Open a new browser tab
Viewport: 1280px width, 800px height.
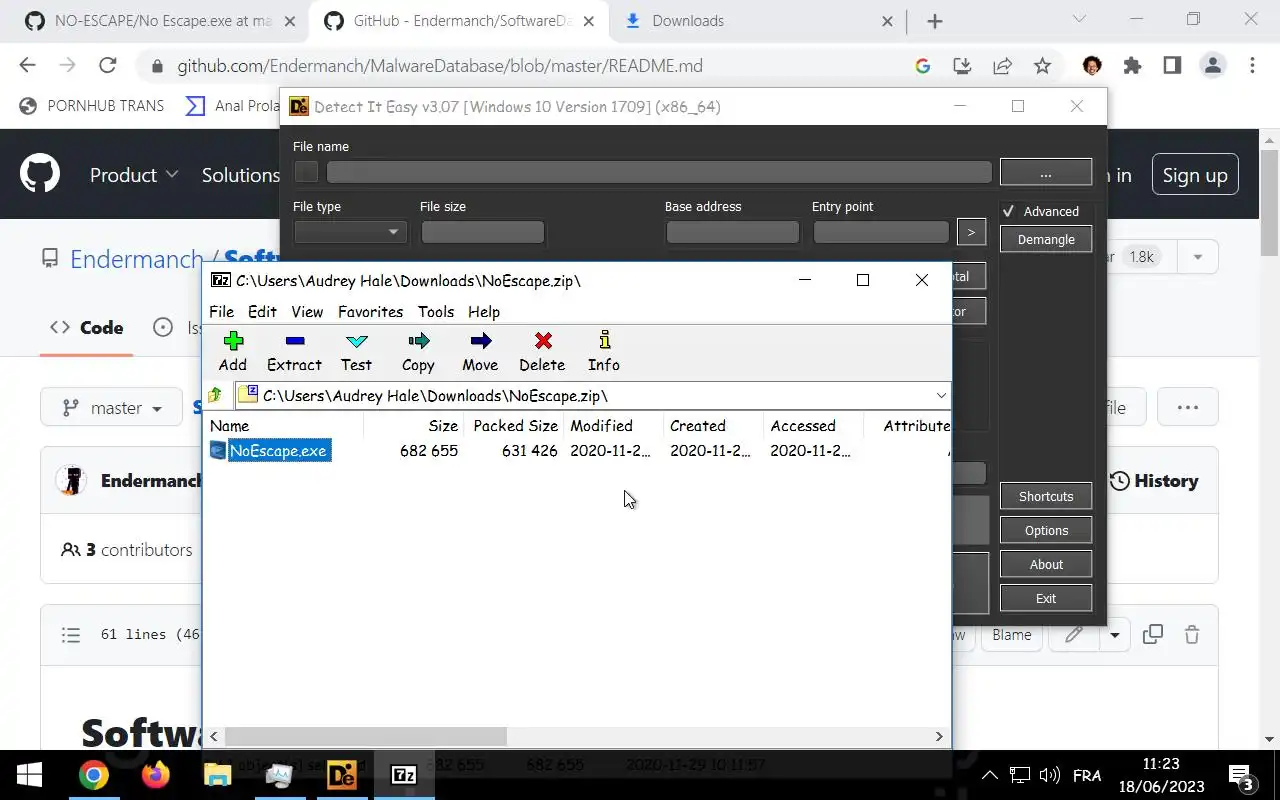(934, 21)
